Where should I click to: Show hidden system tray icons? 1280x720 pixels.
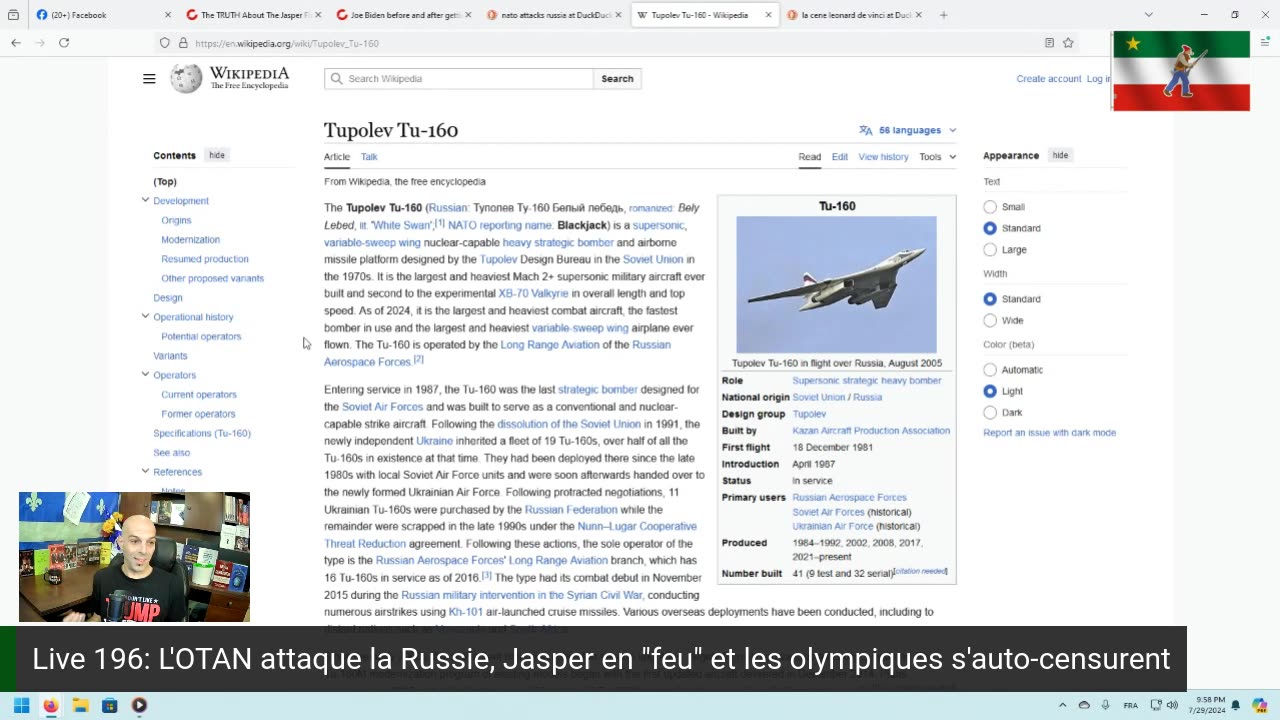coord(1062,705)
